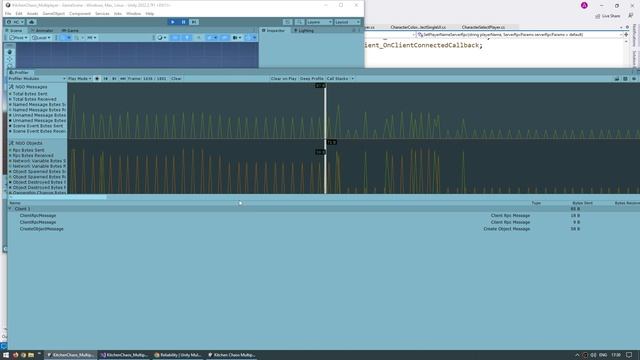
Task: Open the Pivot mode dropdown
Action: 18,38
